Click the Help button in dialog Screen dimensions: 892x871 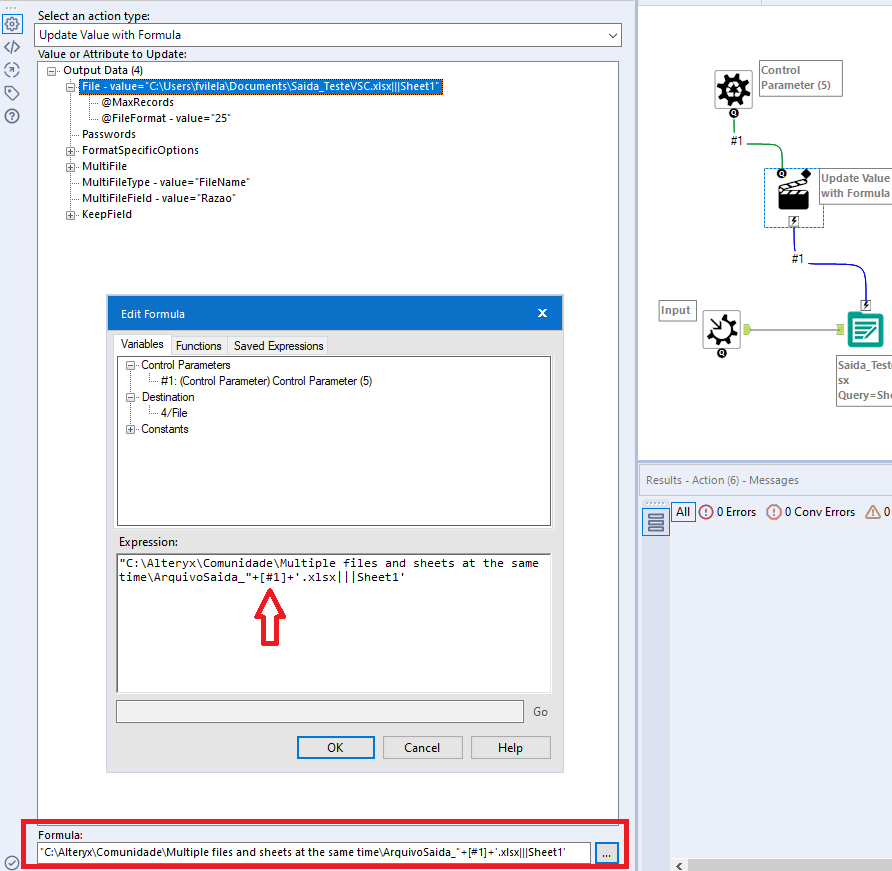coord(510,748)
